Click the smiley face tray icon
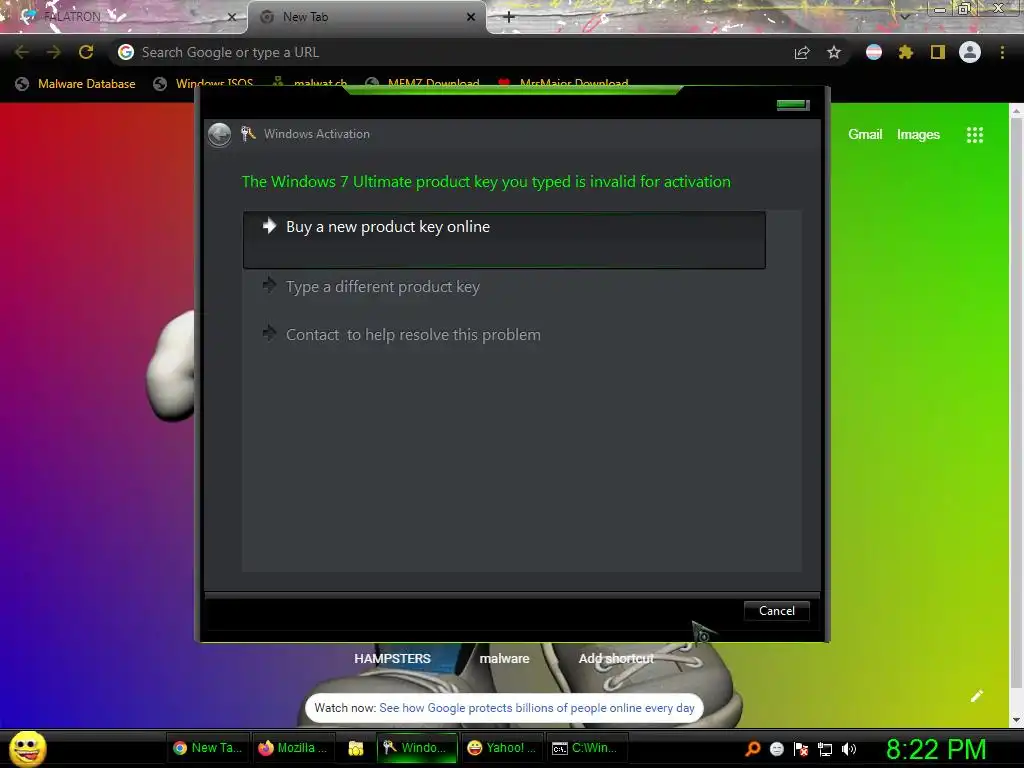Viewport: 1024px width, 768px height. [x=776, y=749]
